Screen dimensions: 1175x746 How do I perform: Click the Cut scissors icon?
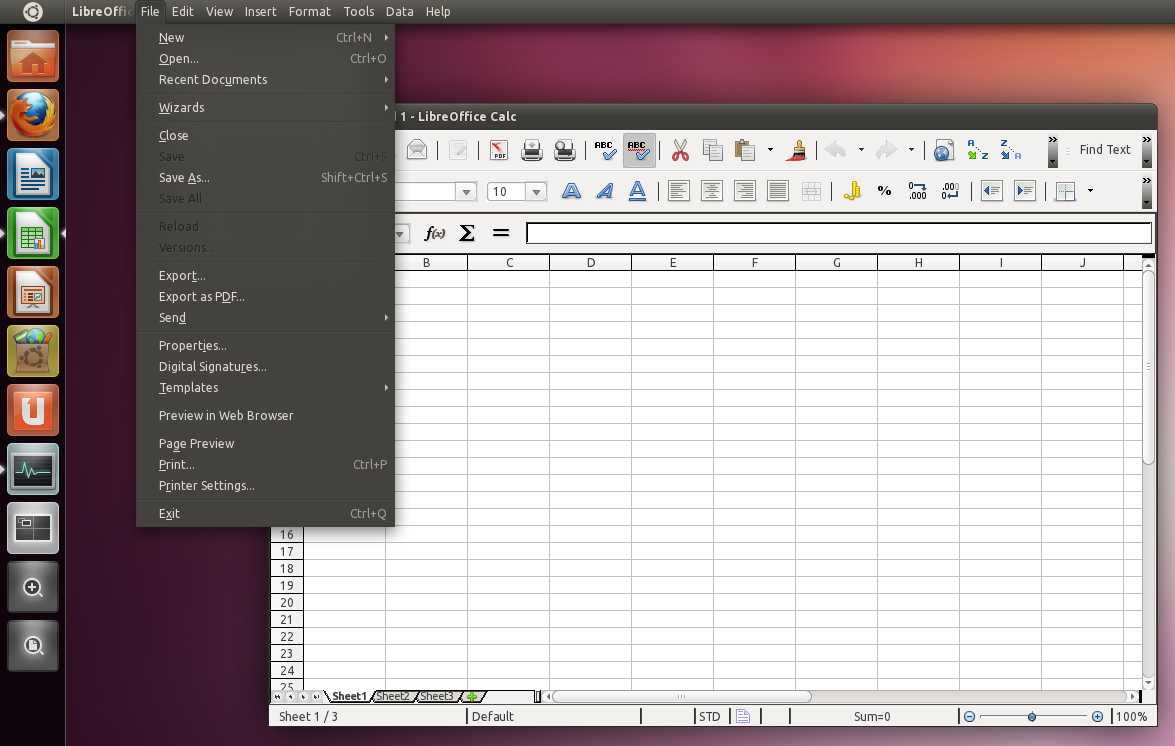[x=680, y=151]
